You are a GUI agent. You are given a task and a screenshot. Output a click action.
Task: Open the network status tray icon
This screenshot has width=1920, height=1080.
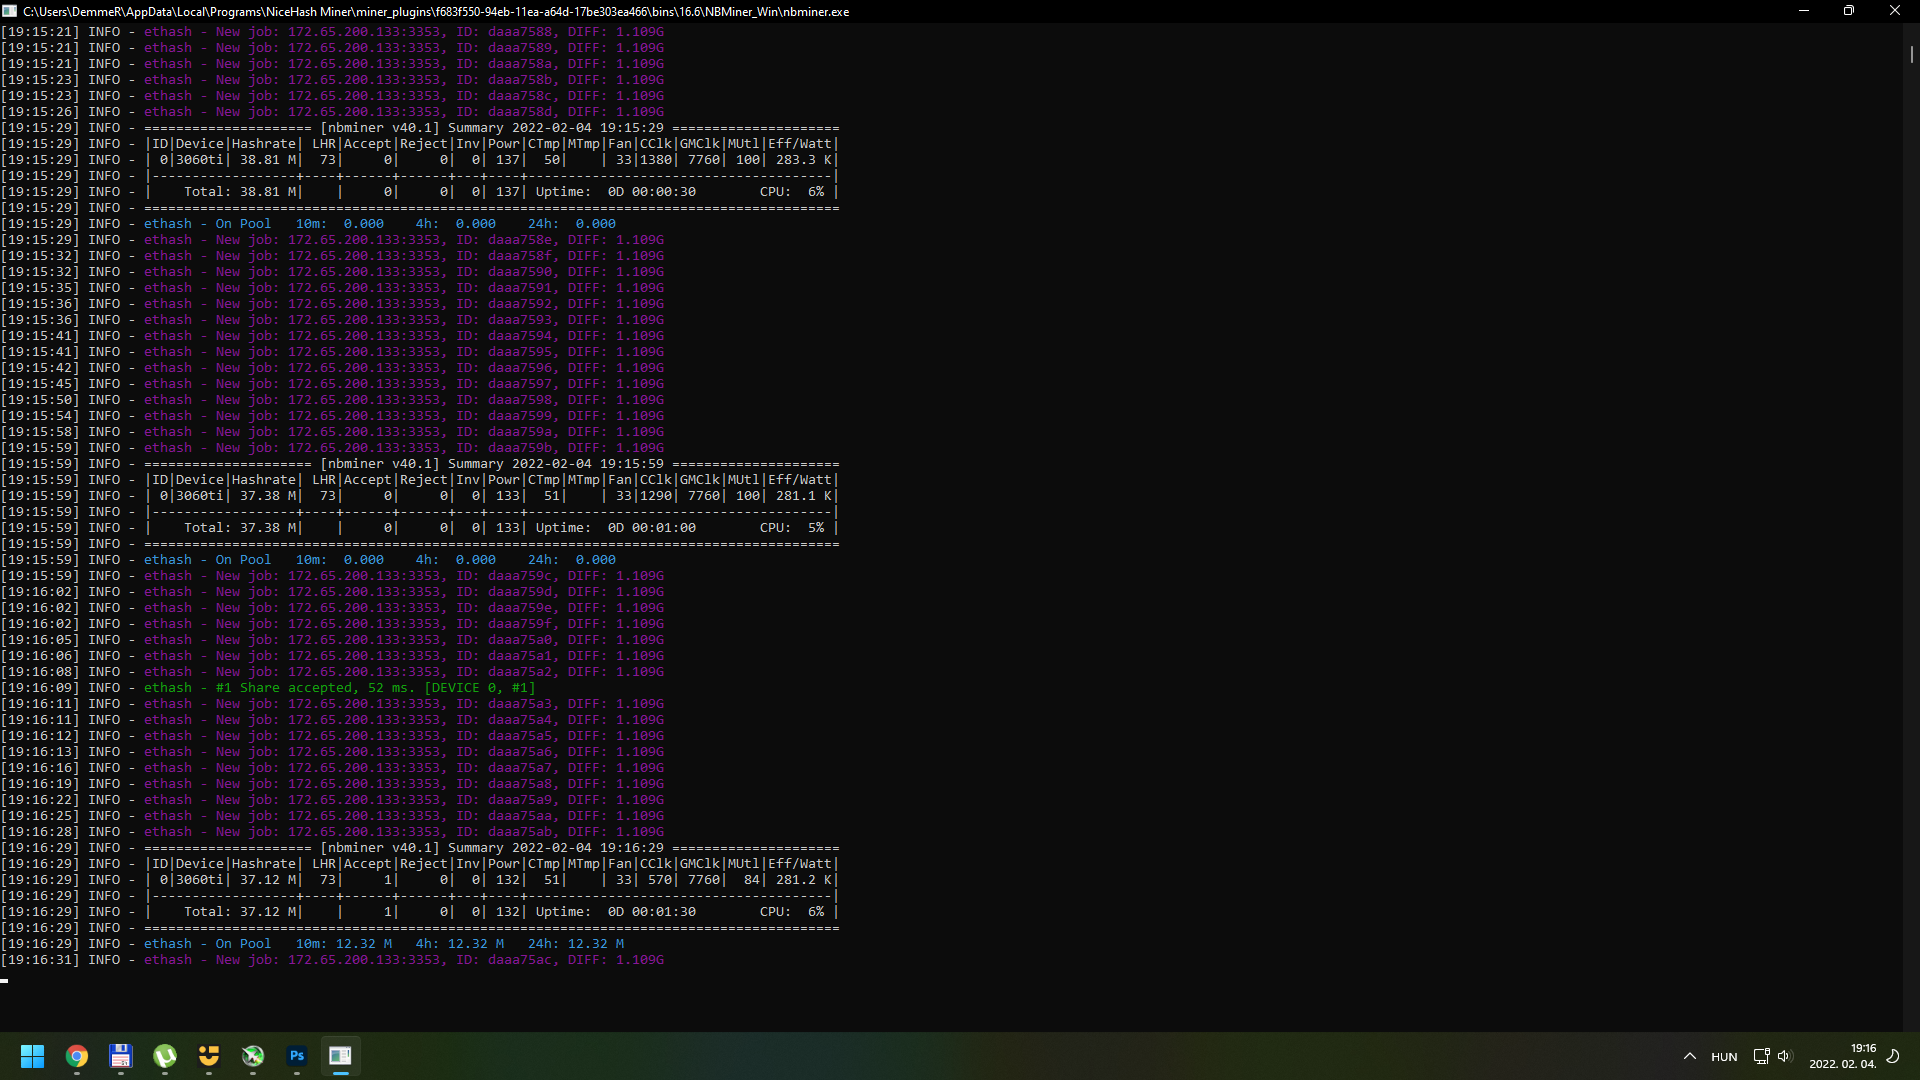pos(1761,1056)
